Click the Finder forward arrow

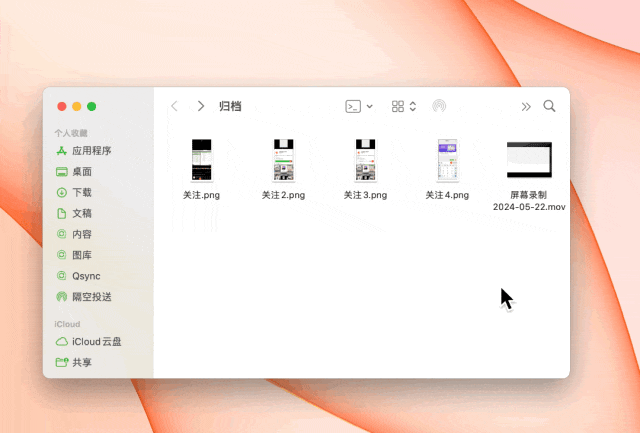click(200, 106)
